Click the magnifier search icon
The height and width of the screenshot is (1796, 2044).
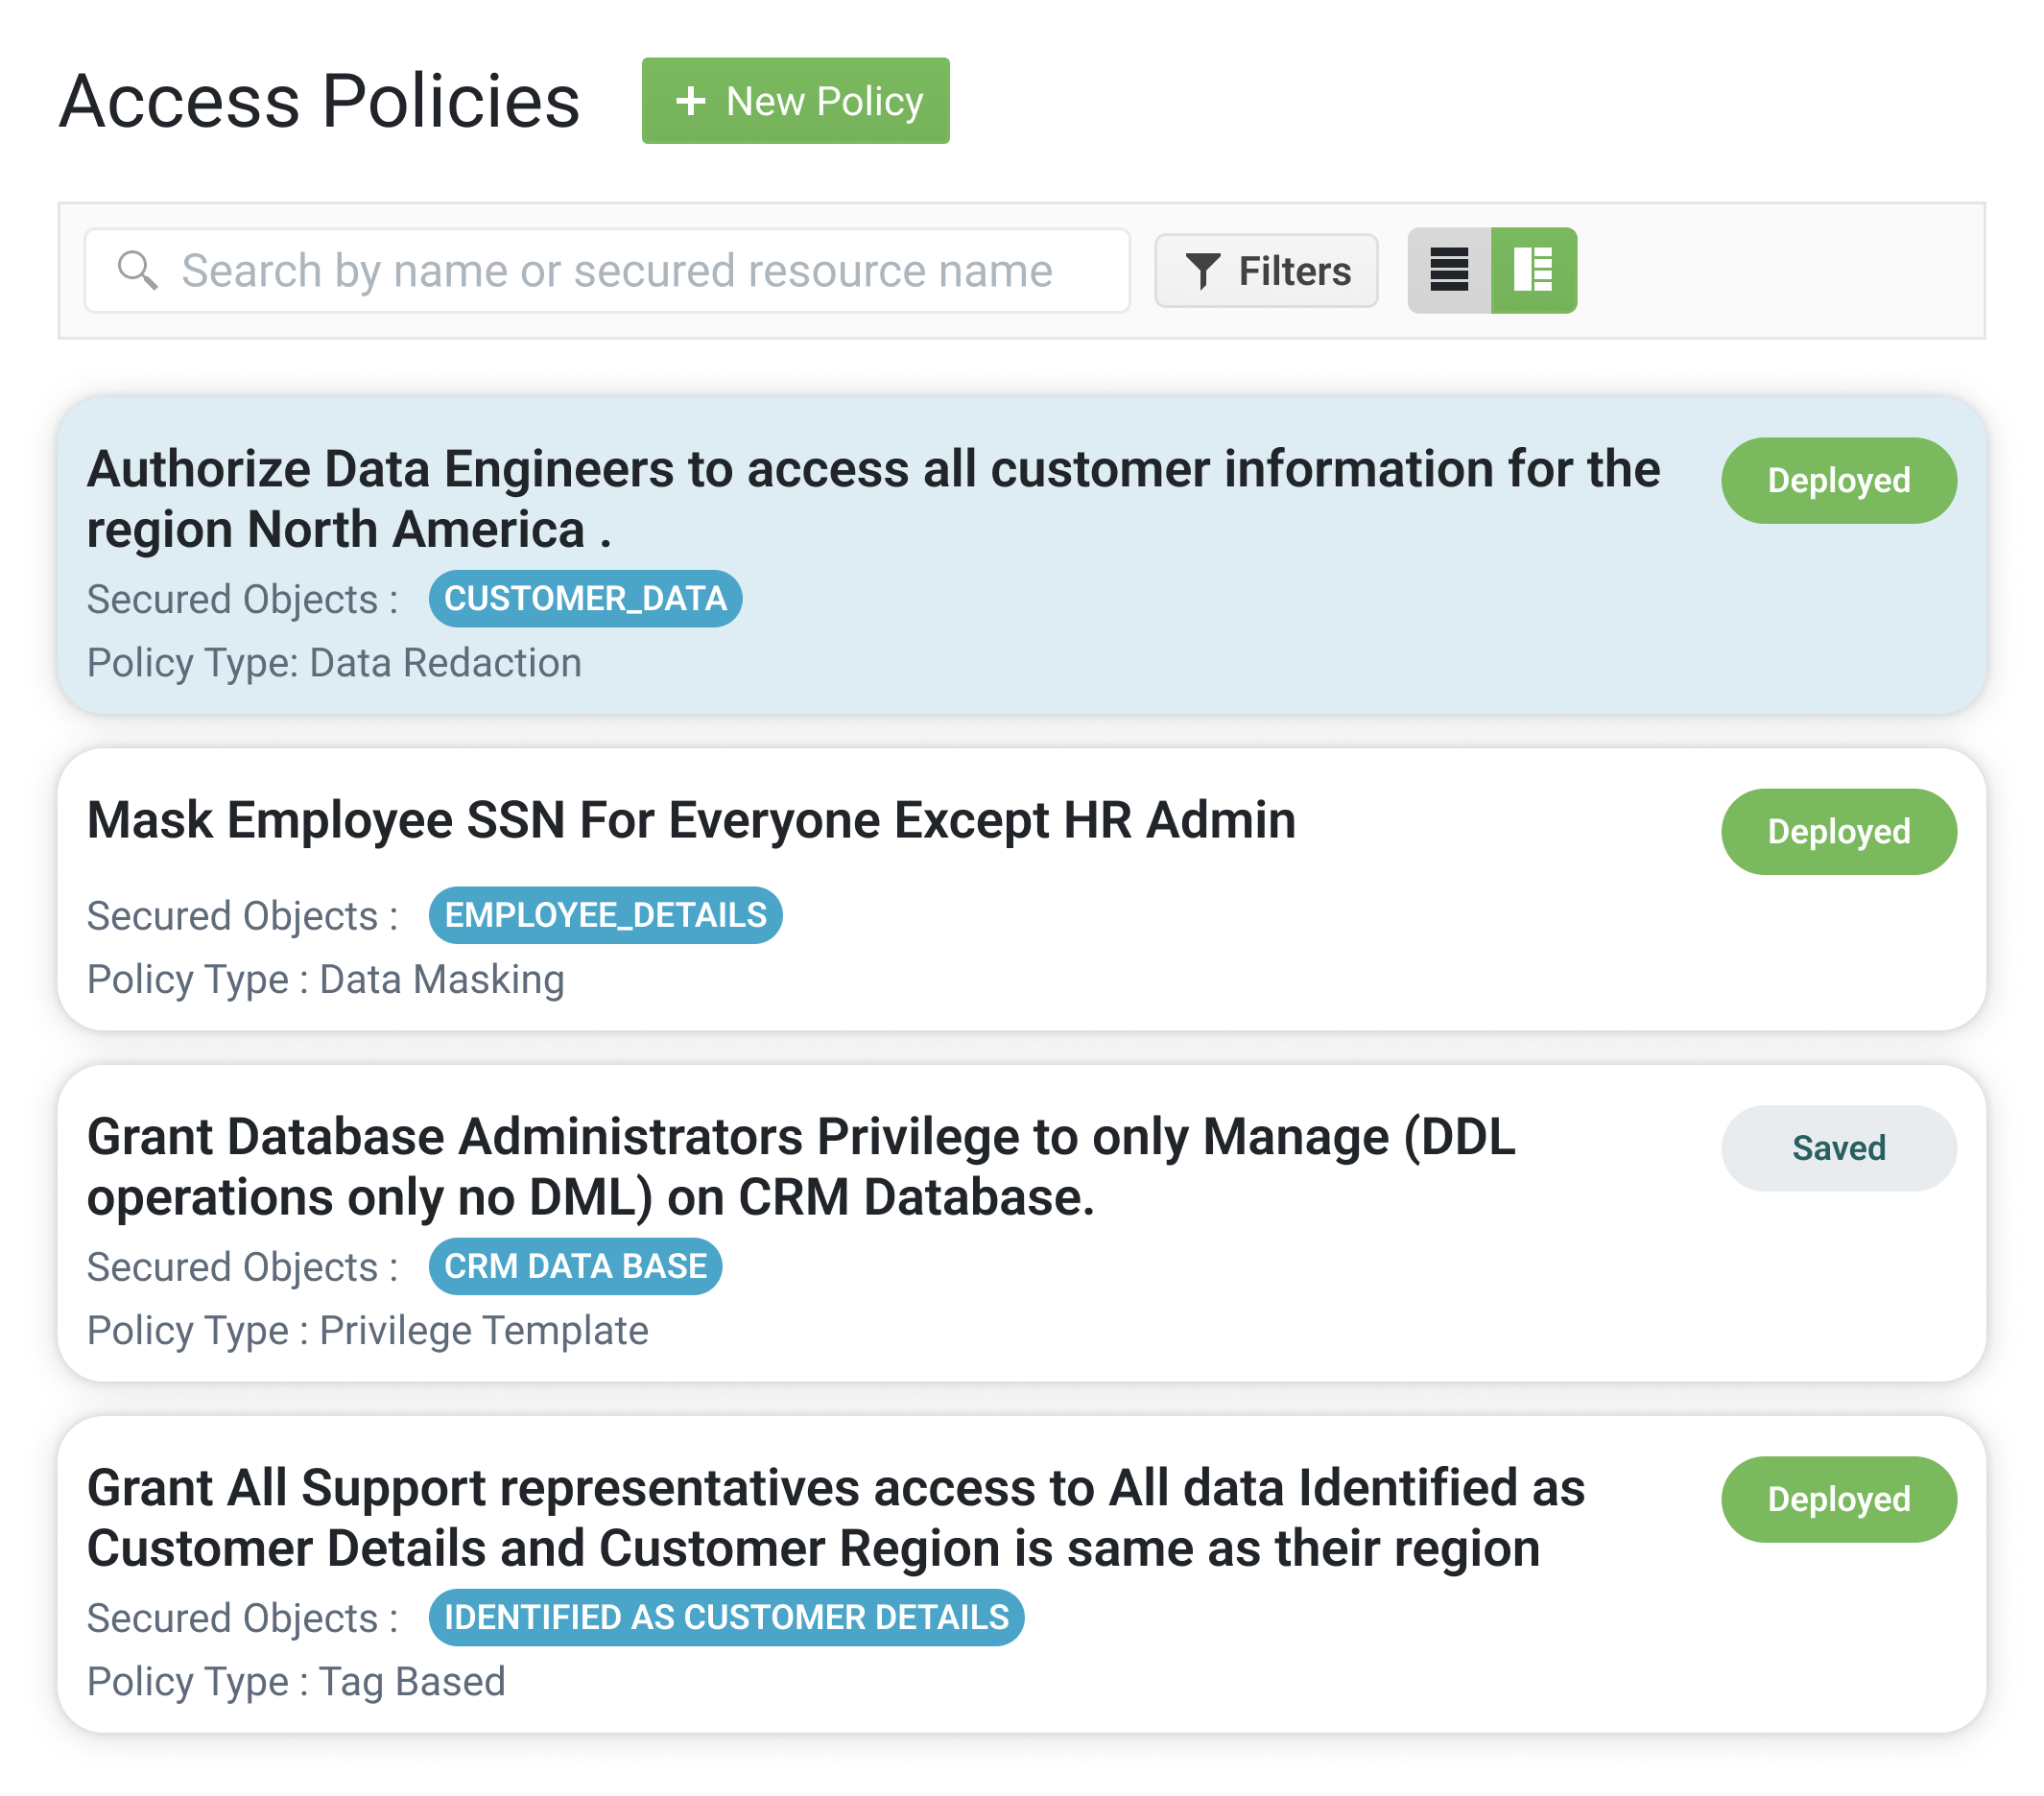point(138,271)
